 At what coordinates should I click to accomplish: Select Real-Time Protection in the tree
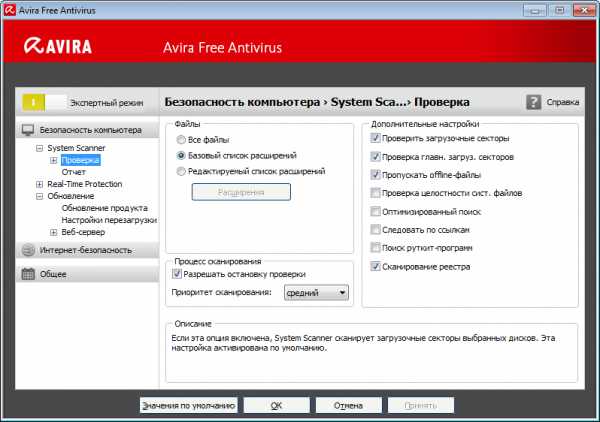(x=85, y=184)
